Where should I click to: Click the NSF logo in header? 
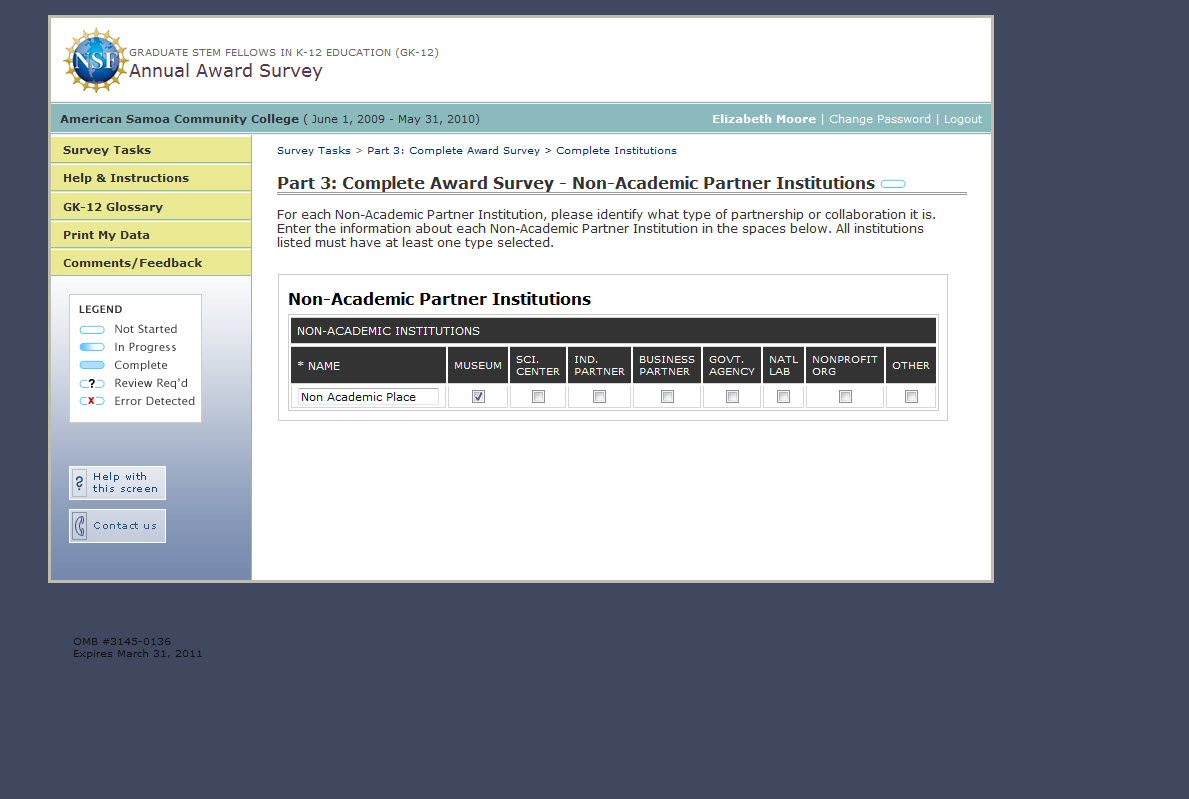point(96,61)
